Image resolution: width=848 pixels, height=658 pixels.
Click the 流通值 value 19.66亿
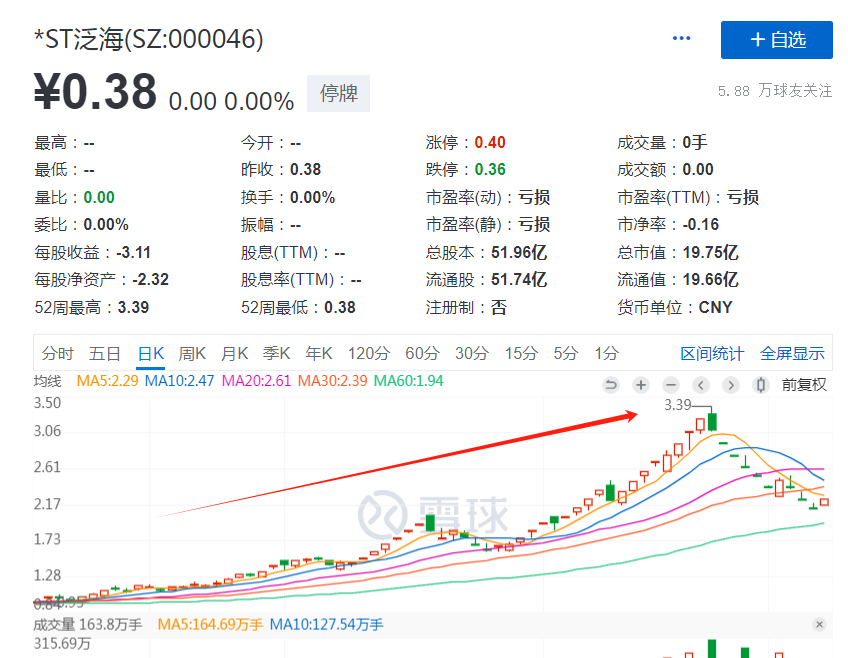pyautogui.click(x=710, y=280)
